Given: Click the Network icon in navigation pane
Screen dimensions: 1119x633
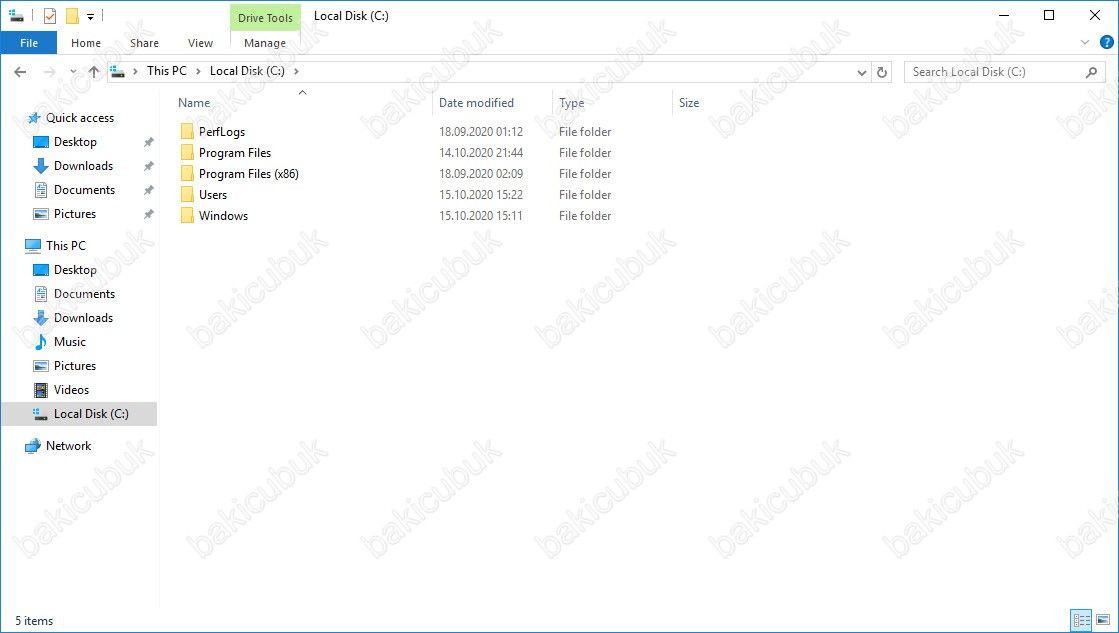Looking at the screenshot, I should click(x=33, y=446).
